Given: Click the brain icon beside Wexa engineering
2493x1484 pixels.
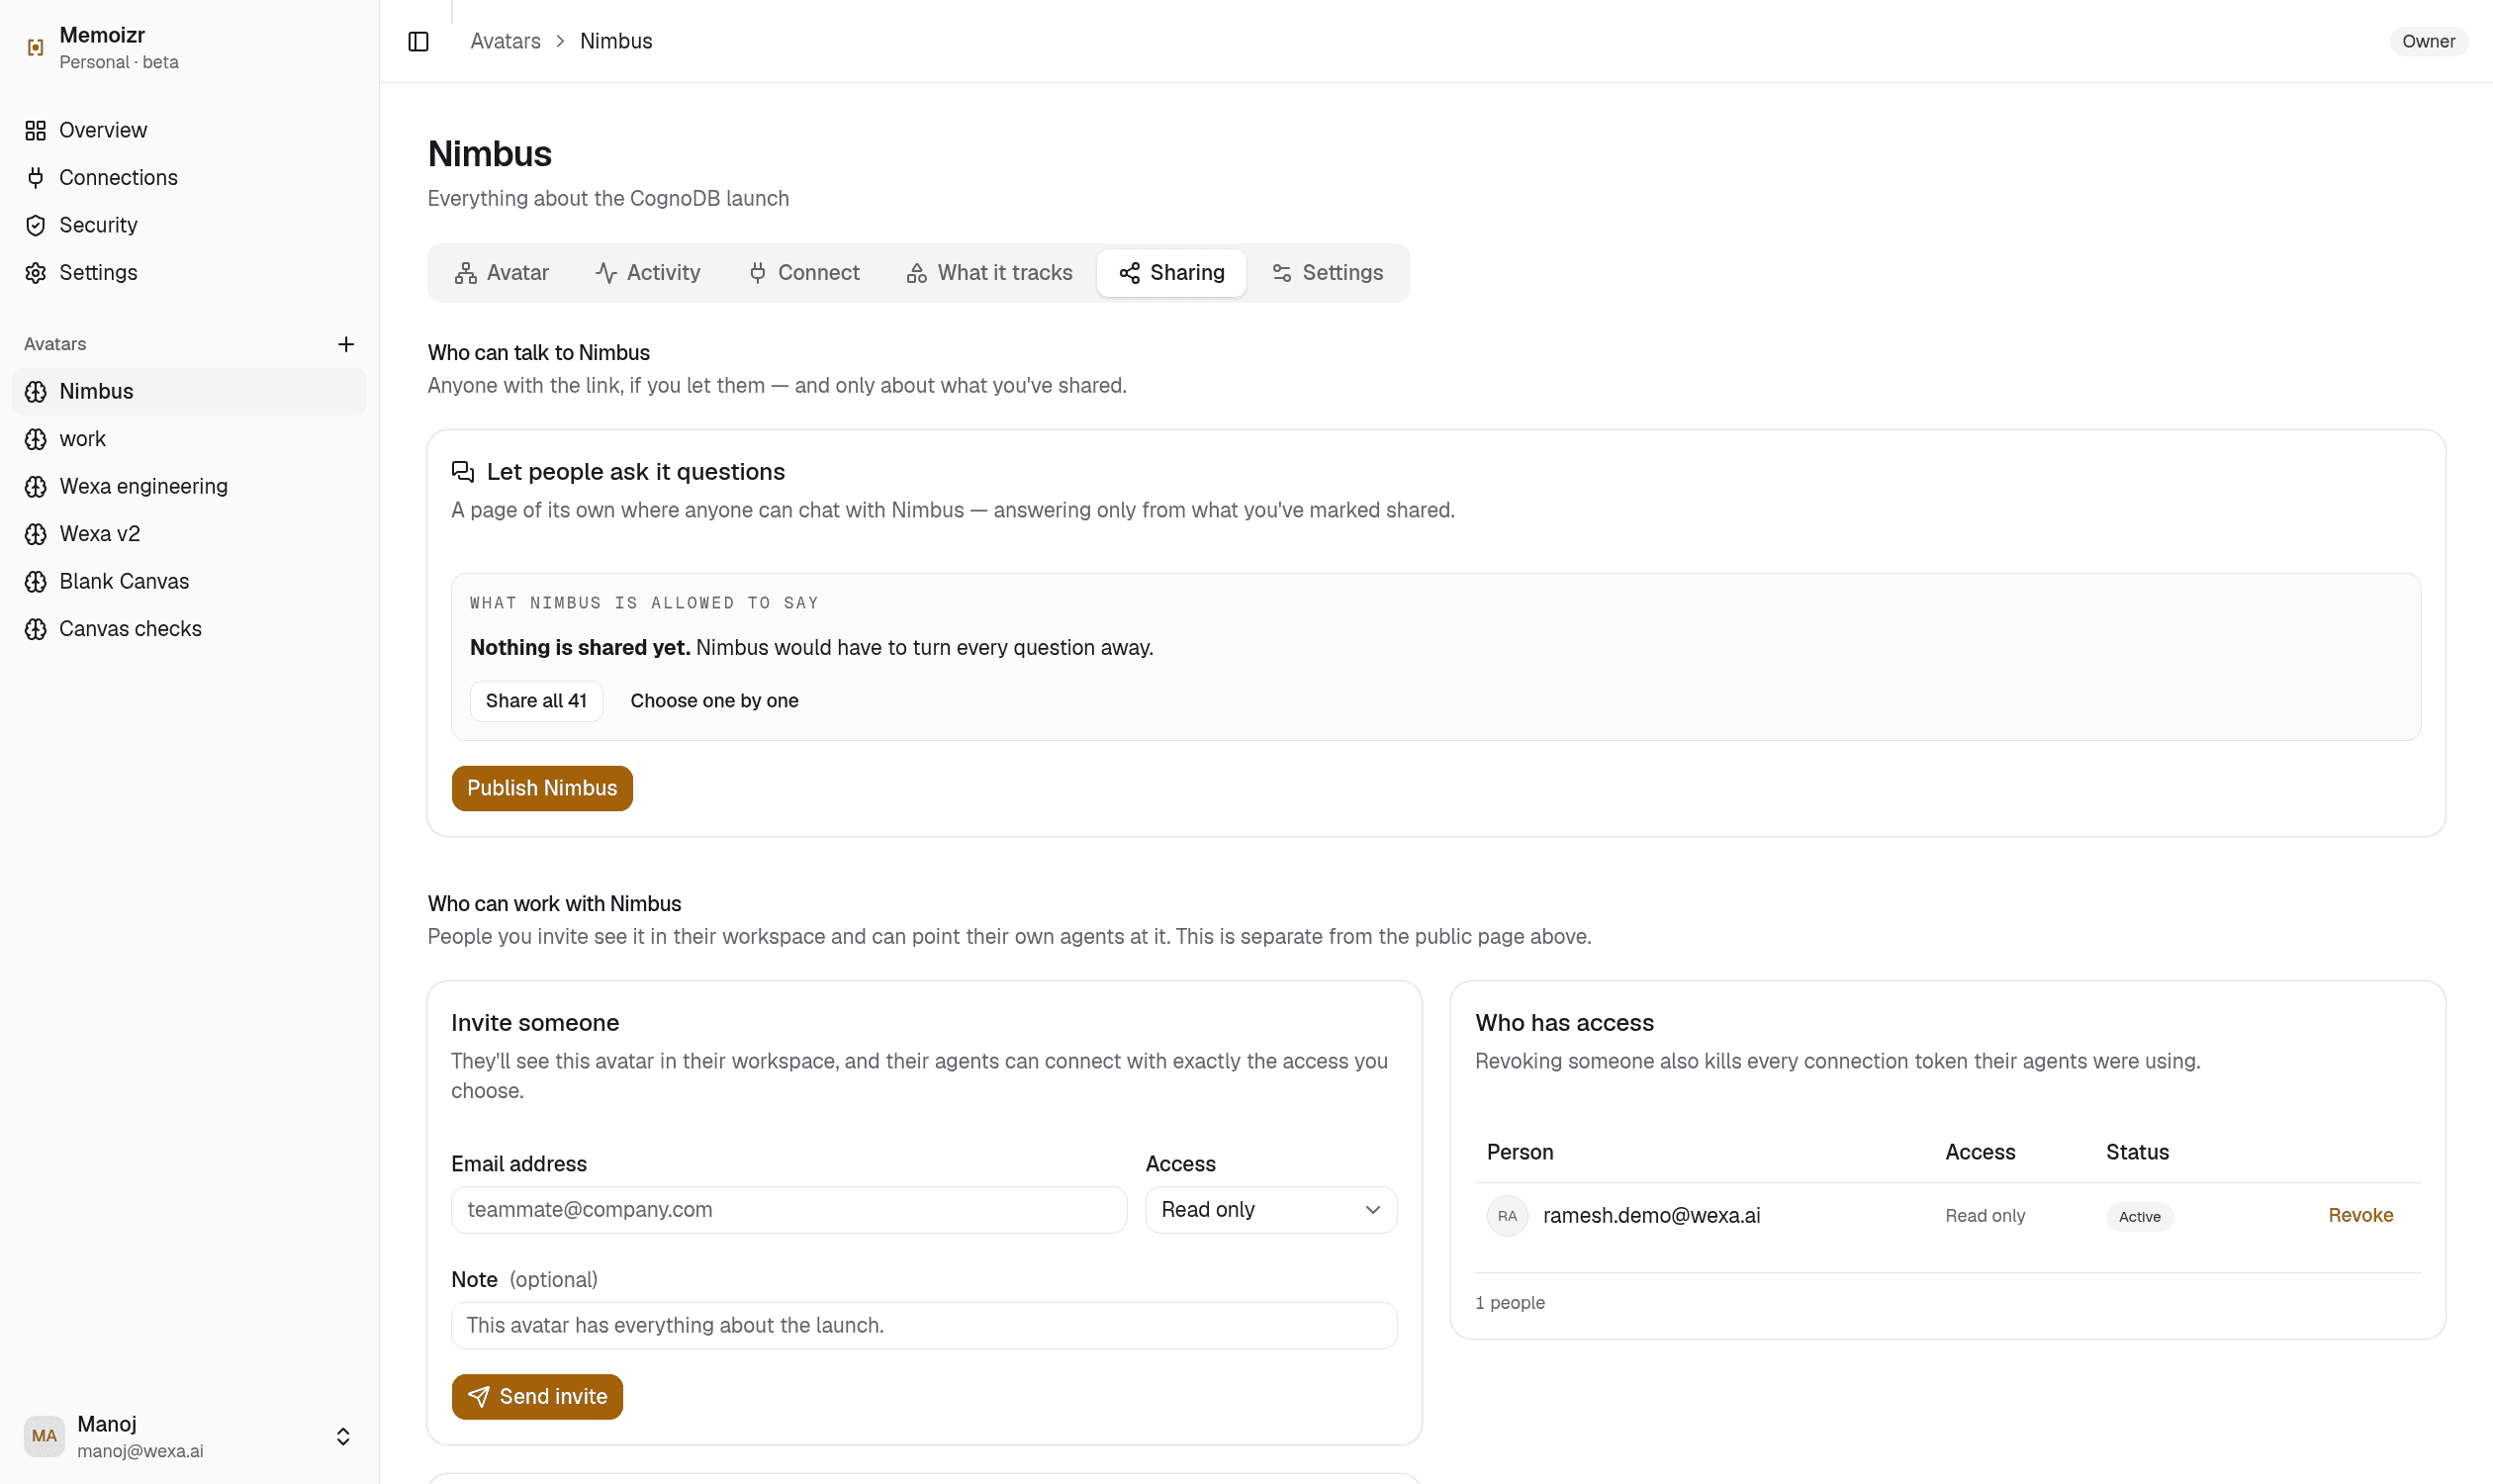Looking at the screenshot, I should [x=36, y=486].
